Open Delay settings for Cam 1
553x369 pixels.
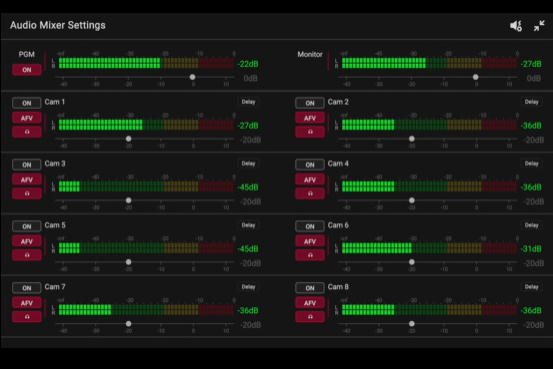248,102
